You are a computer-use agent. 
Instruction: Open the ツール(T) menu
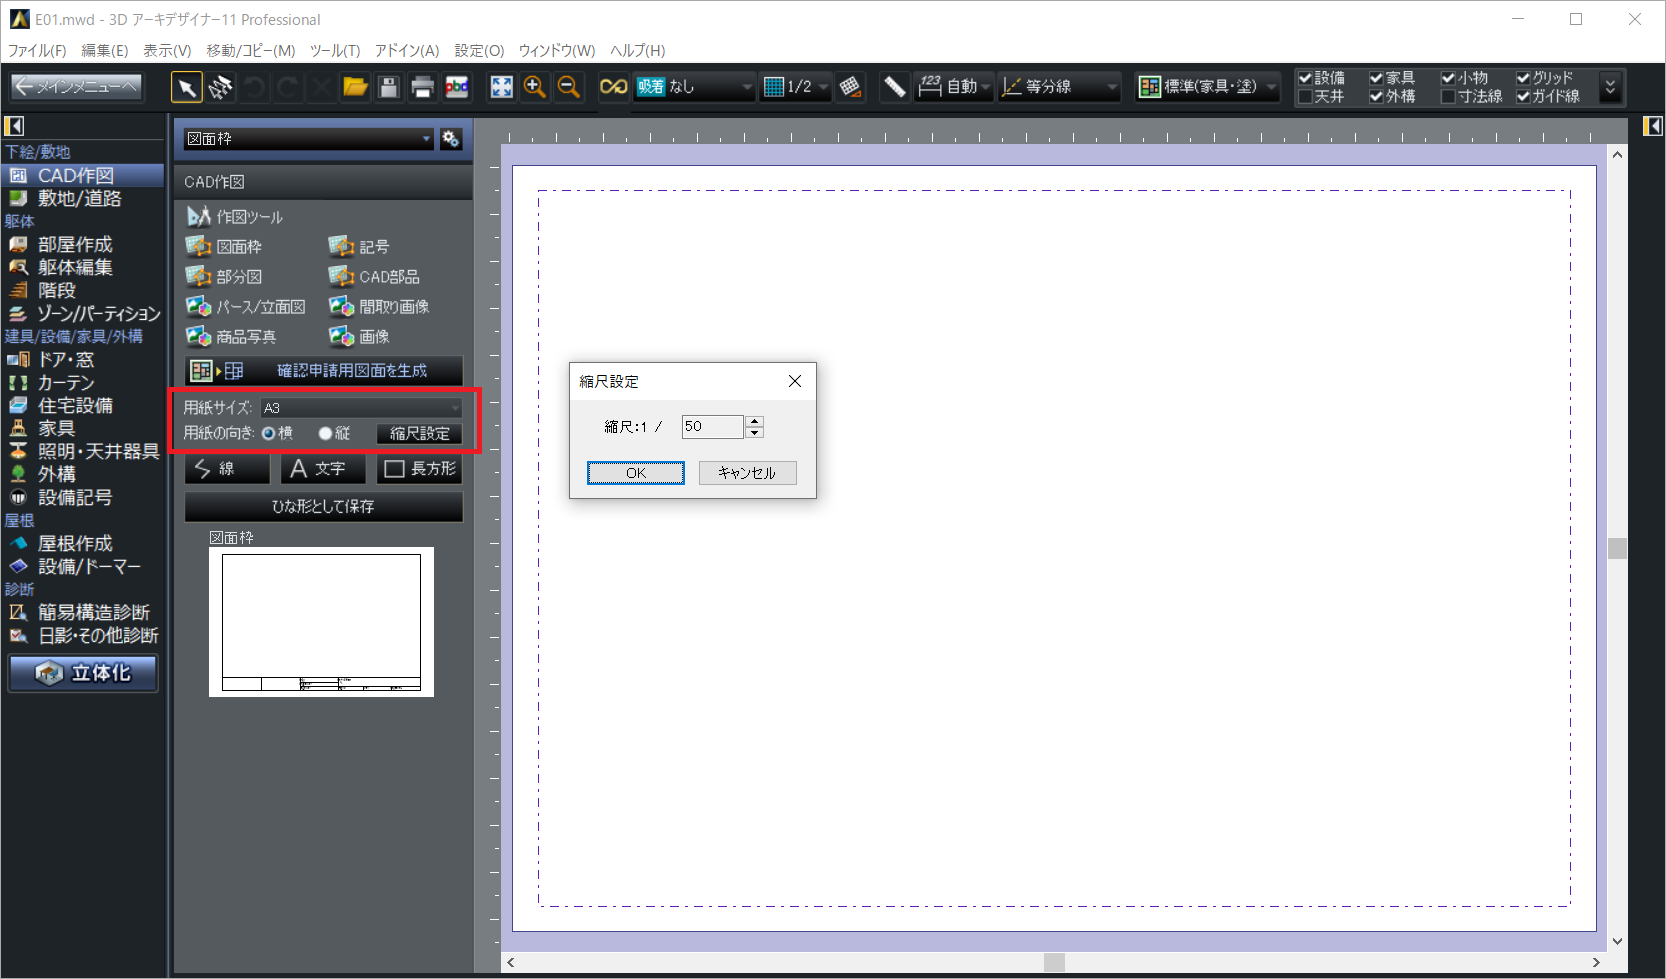tap(334, 50)
